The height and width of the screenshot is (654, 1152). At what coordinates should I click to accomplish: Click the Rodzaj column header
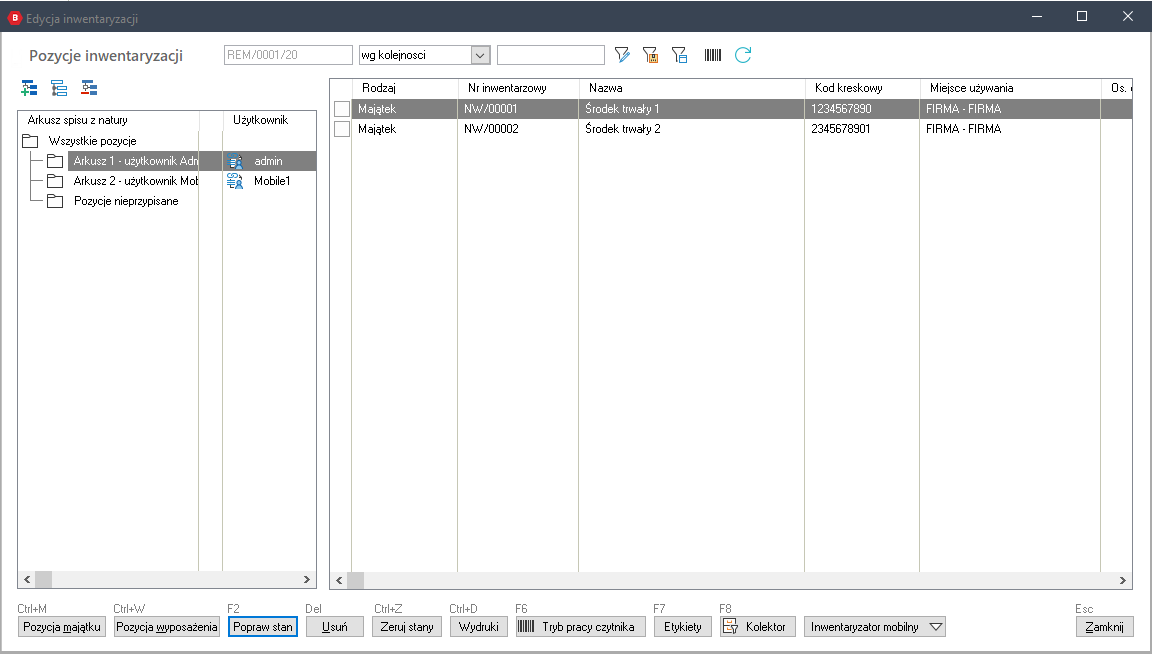[x=405, y=88]
